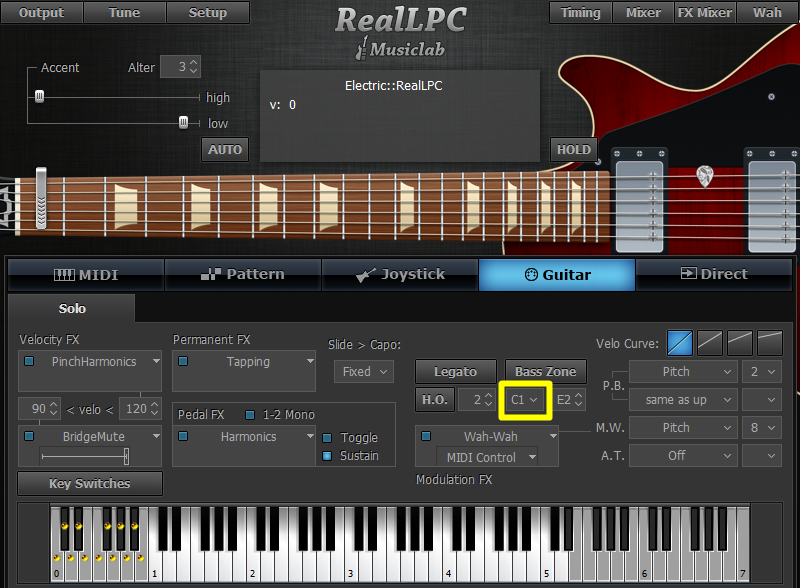Open the Slide Capo mode dropdown set to Fixed
The image size is (800, 588).
363,371
